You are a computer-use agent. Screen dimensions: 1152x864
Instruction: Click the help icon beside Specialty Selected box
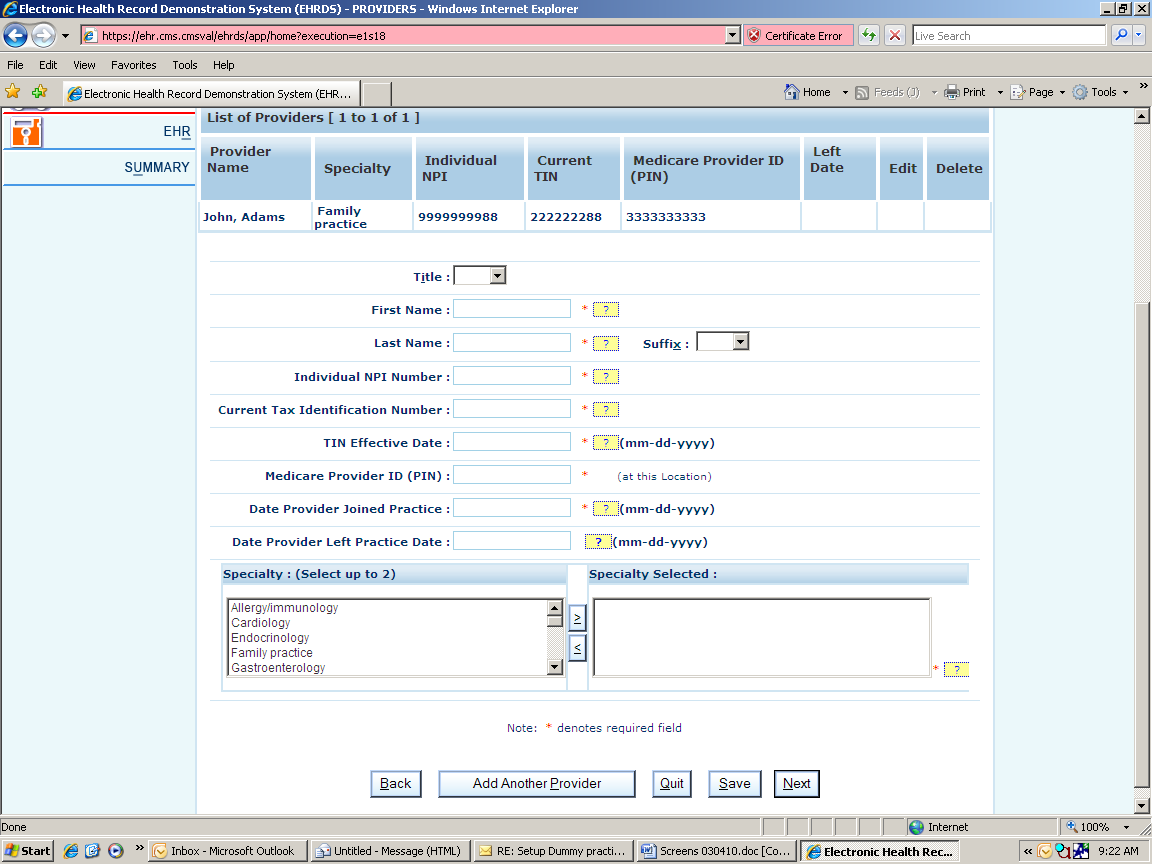click(x=956, y=669)
